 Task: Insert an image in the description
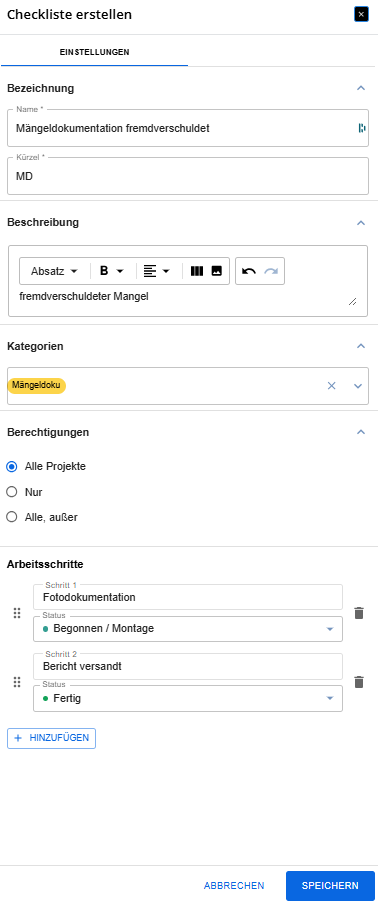click(x=216, y=271)
